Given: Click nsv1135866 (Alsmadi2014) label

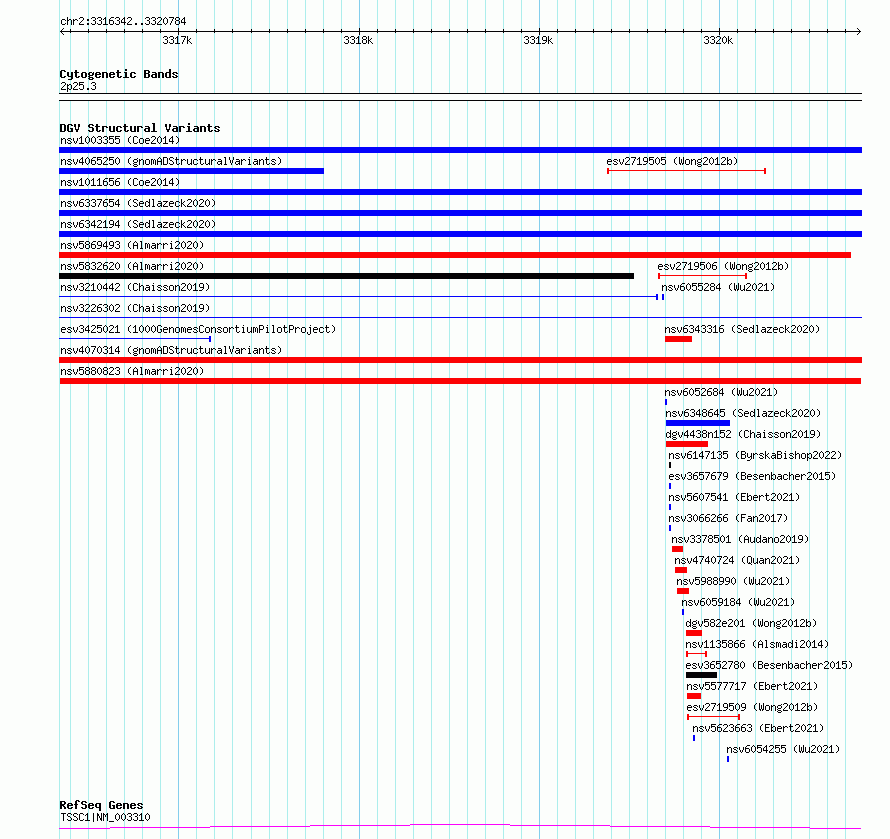Looking at the screenshot, I should pyautogui.click(x=757, y=644).
